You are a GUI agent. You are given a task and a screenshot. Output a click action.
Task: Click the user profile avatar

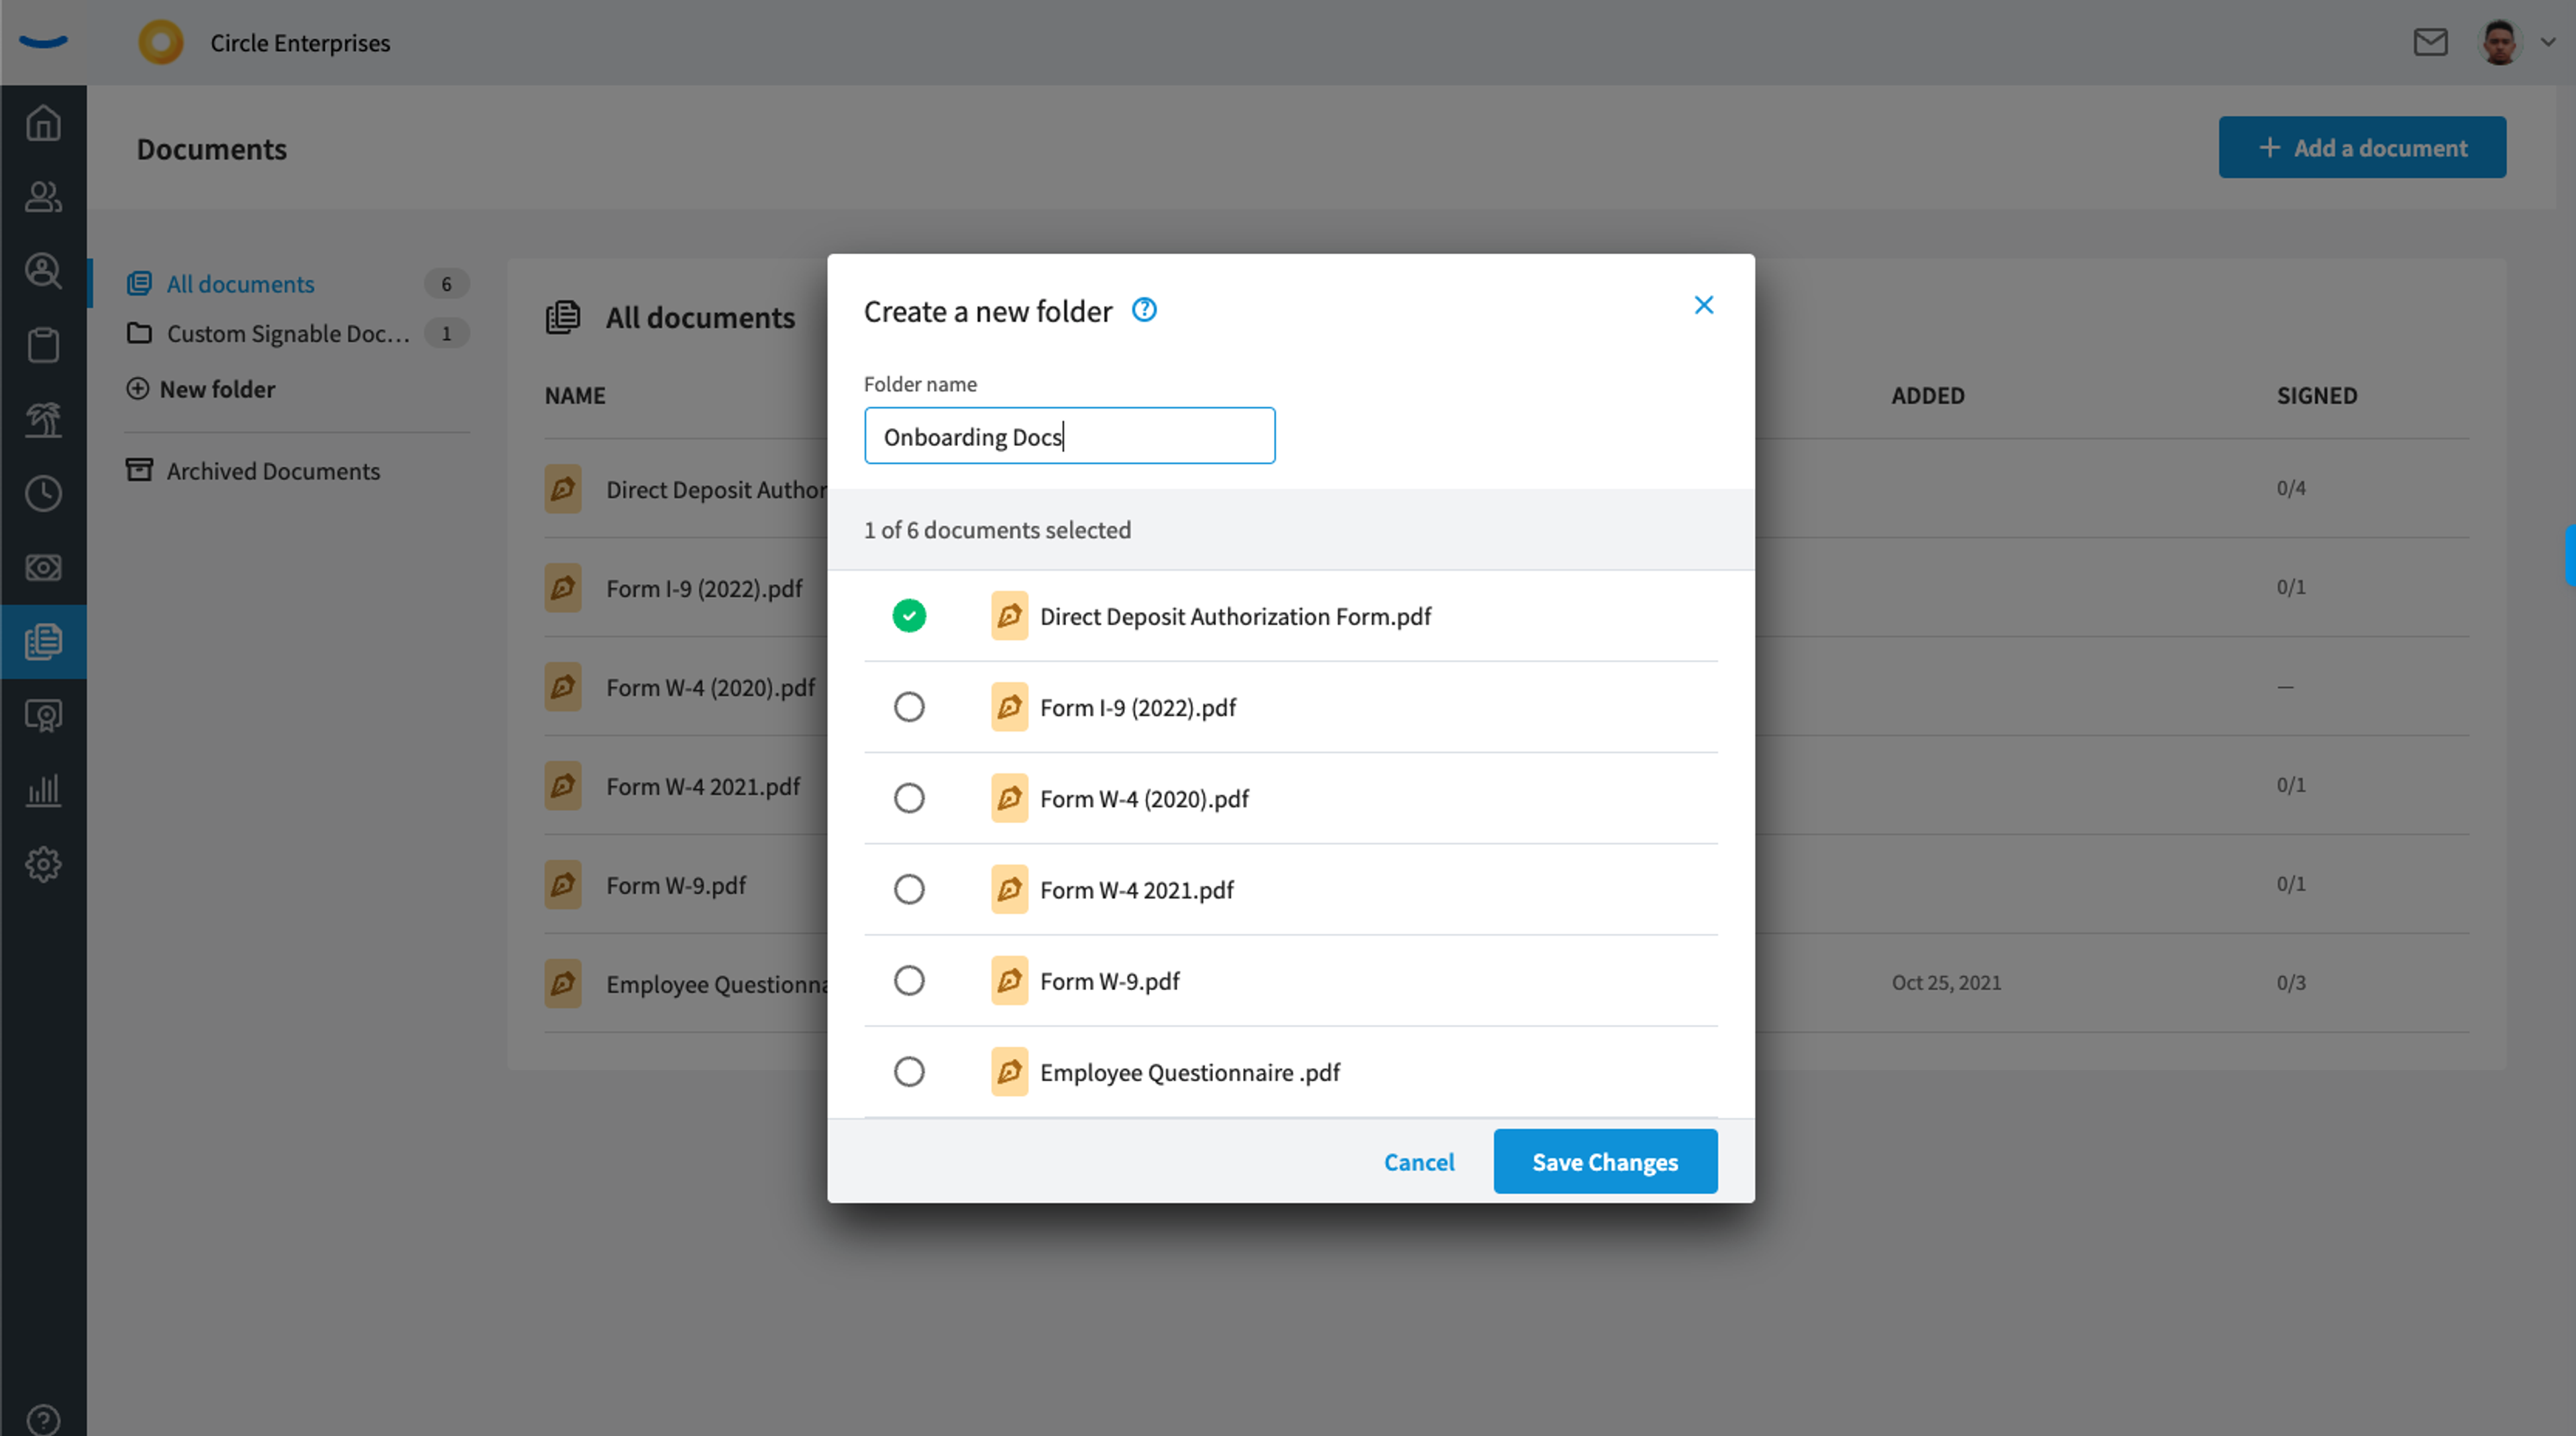pos(2500,42)
